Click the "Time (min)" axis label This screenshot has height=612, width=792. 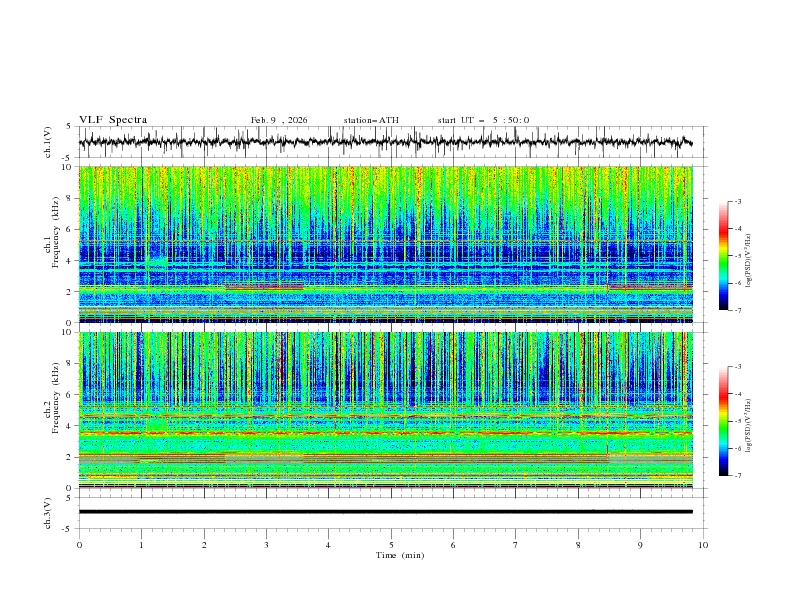tap(399, 554)
